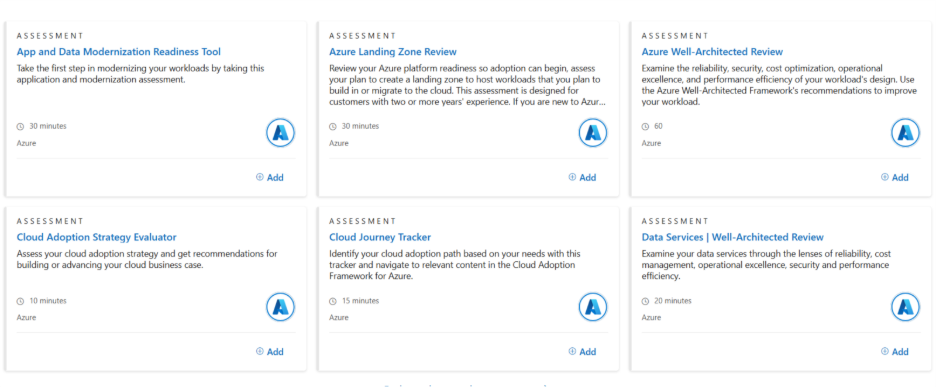Image resolution: width=936 pixels, height=387 pixels.
Task: Click the clock icon beside 15 minutes
Action: pos(333,301)
